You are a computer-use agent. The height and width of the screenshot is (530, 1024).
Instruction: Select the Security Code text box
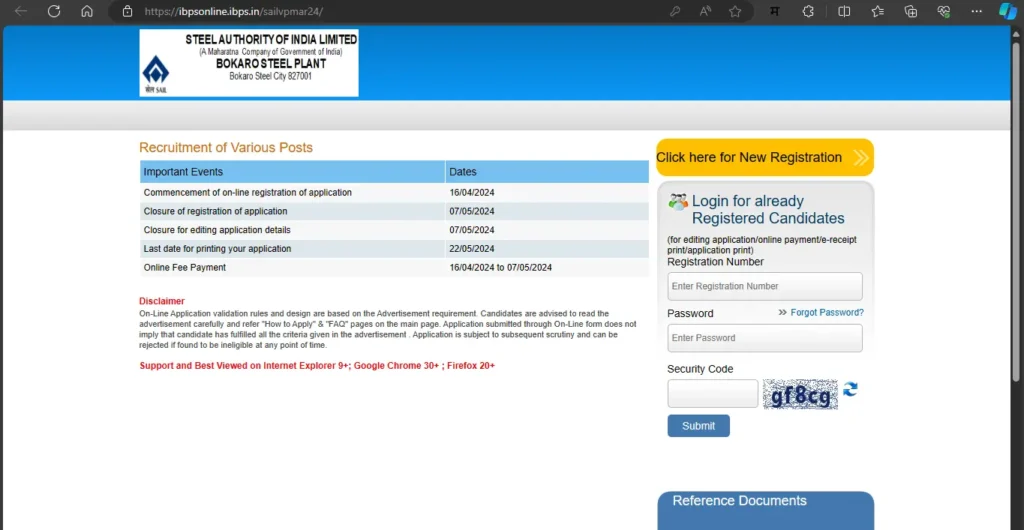pos(712,394)
